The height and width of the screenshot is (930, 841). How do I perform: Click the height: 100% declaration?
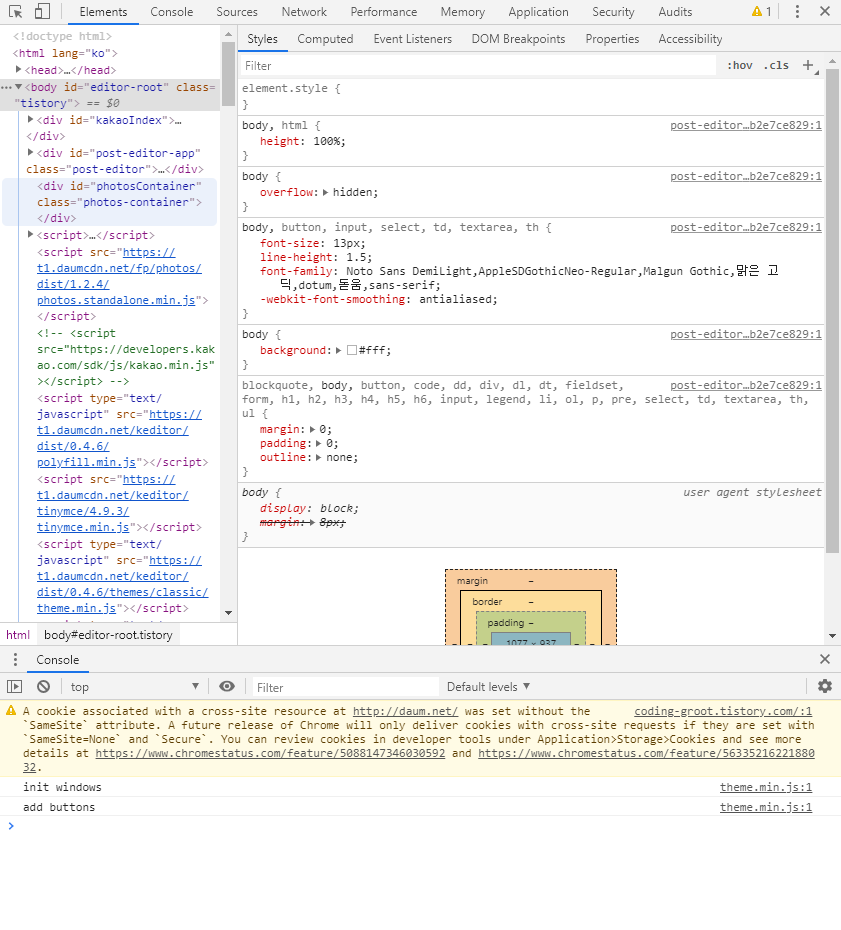pyautogui.click(x=302, y=141)
